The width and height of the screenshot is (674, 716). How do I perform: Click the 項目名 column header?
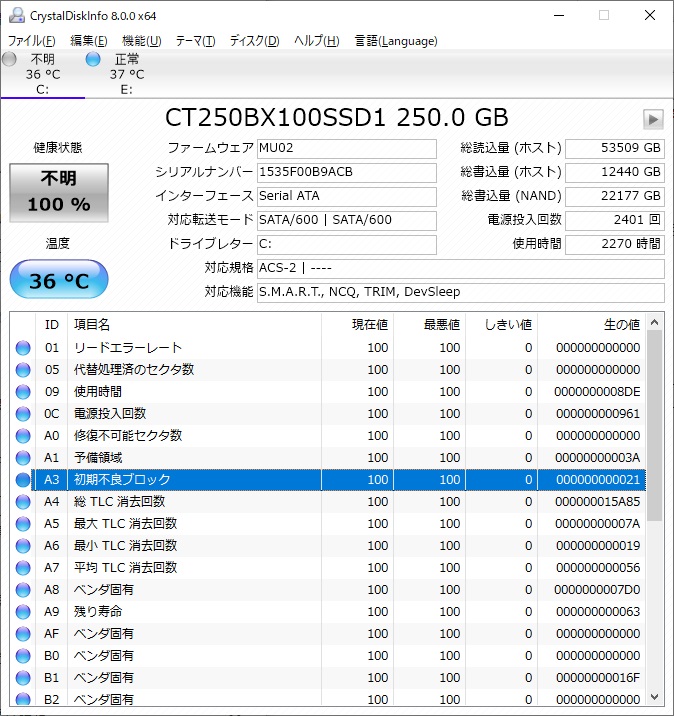(x=195, y=325)
